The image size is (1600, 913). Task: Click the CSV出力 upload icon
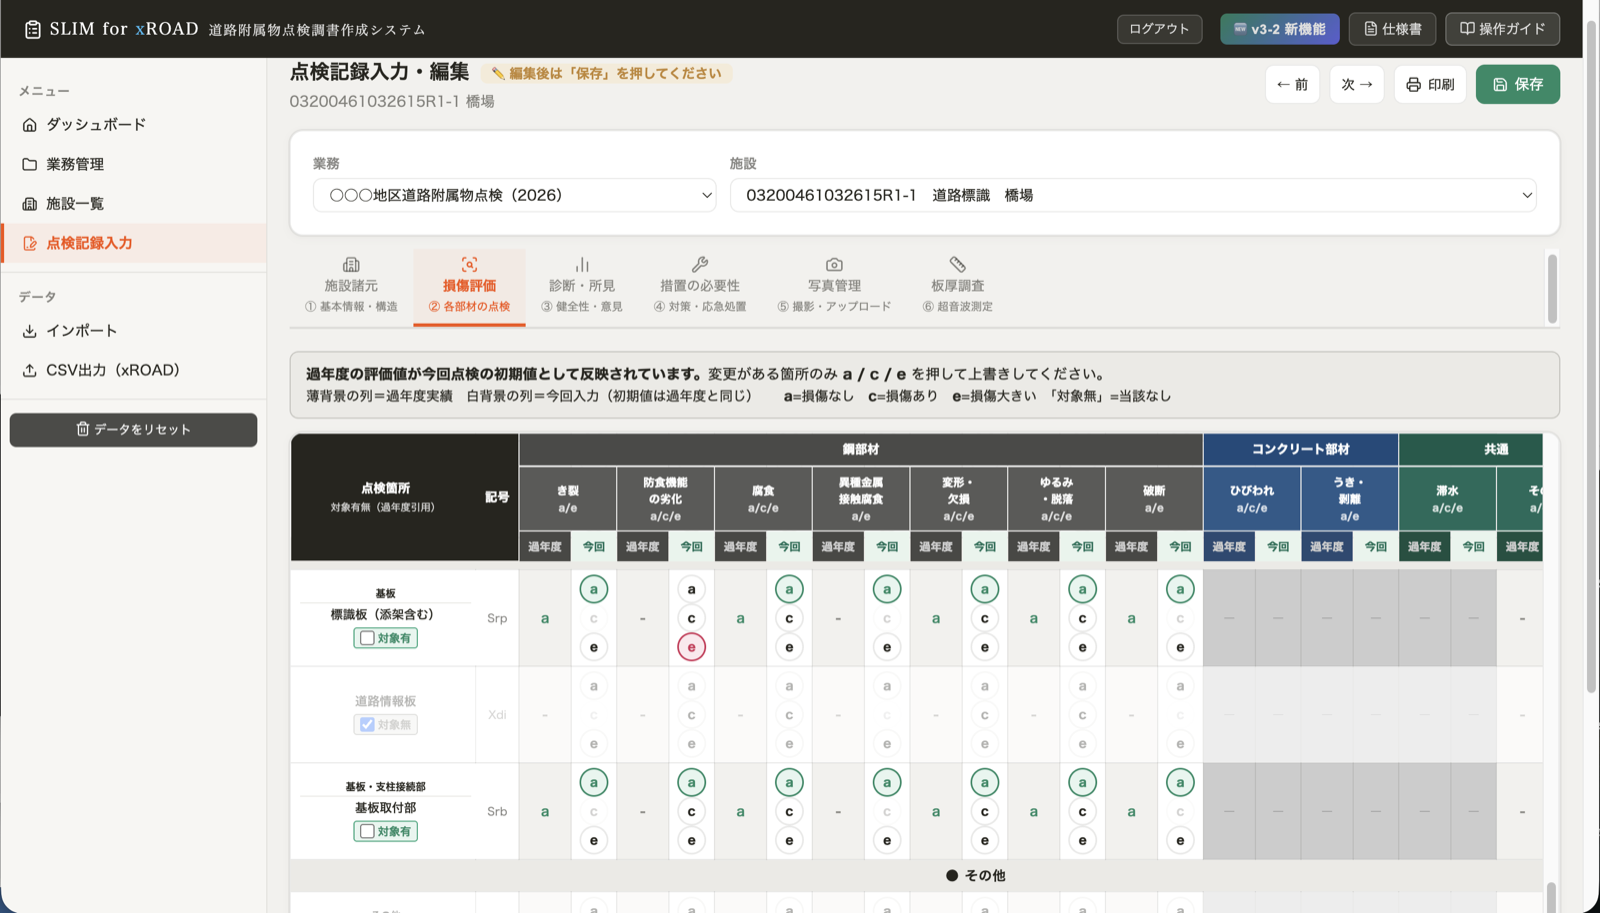(x=30, y=370)
